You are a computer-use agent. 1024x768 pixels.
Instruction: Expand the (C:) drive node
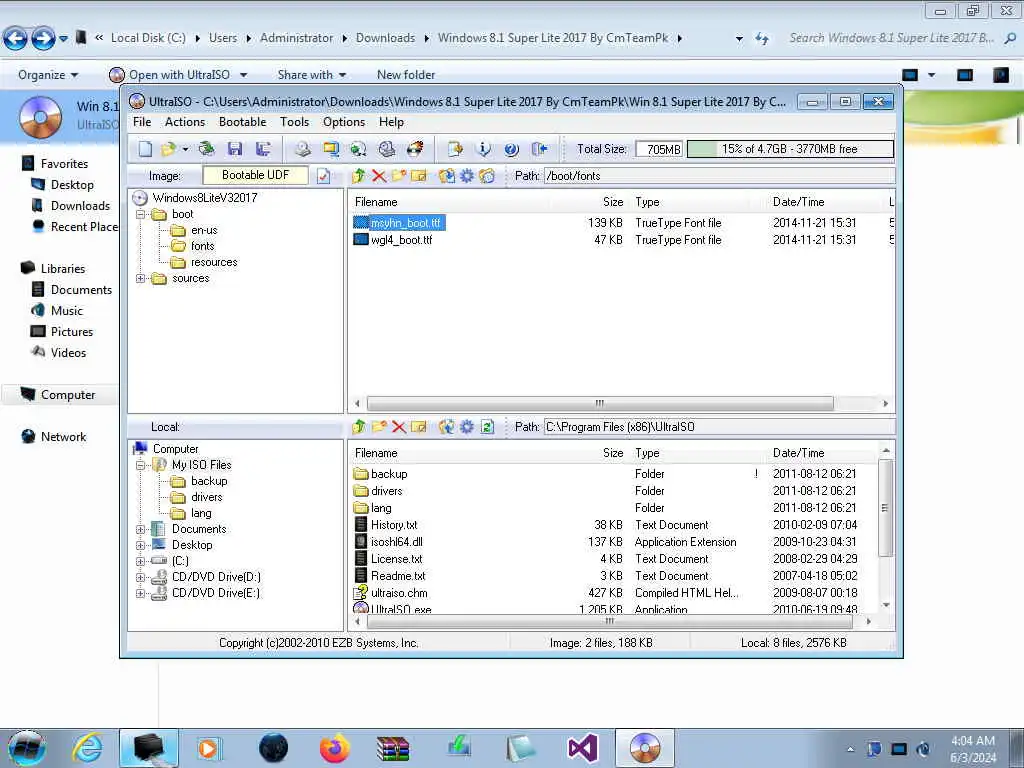pos(140,561)
